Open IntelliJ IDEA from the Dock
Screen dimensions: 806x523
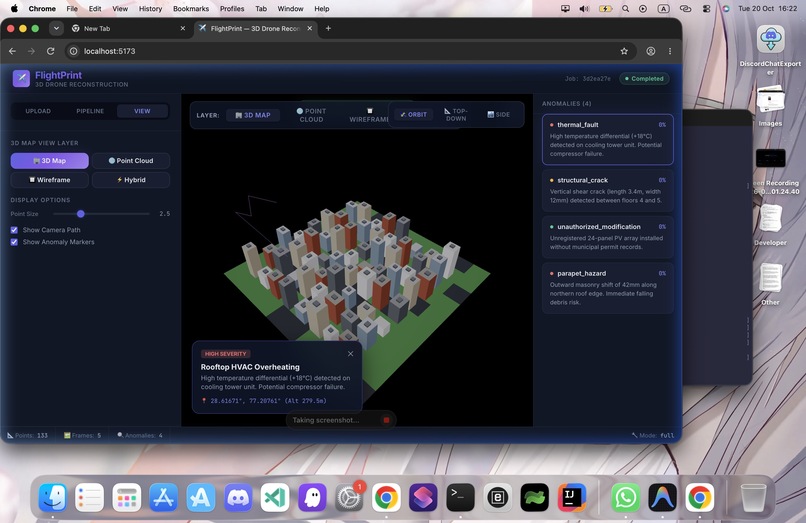tap(572, 497)
